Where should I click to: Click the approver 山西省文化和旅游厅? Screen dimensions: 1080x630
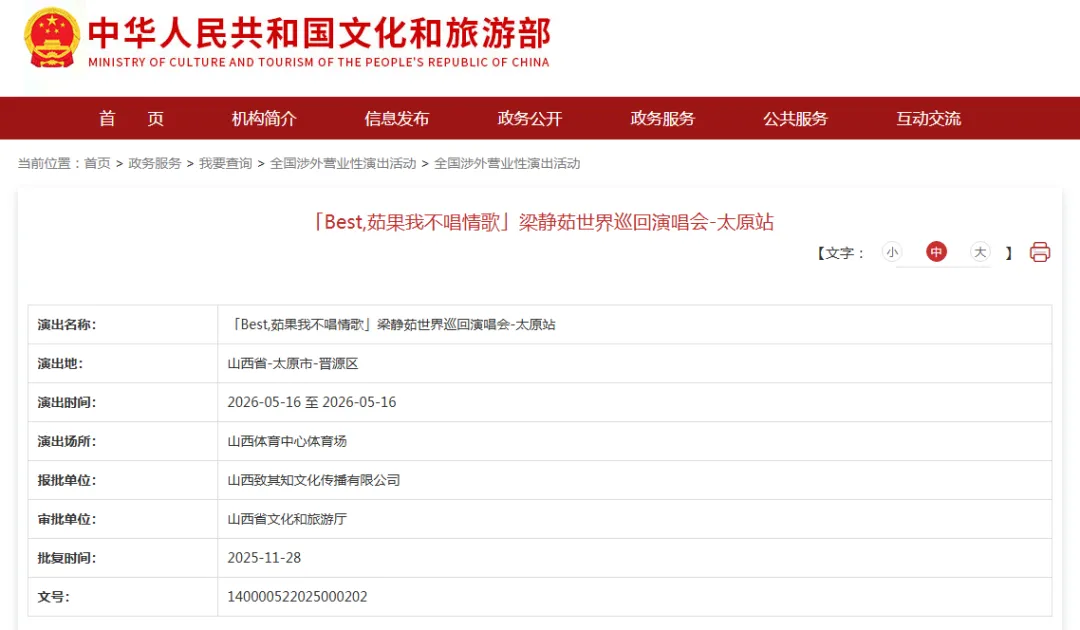pyautogui.click(x=287, y=519)
